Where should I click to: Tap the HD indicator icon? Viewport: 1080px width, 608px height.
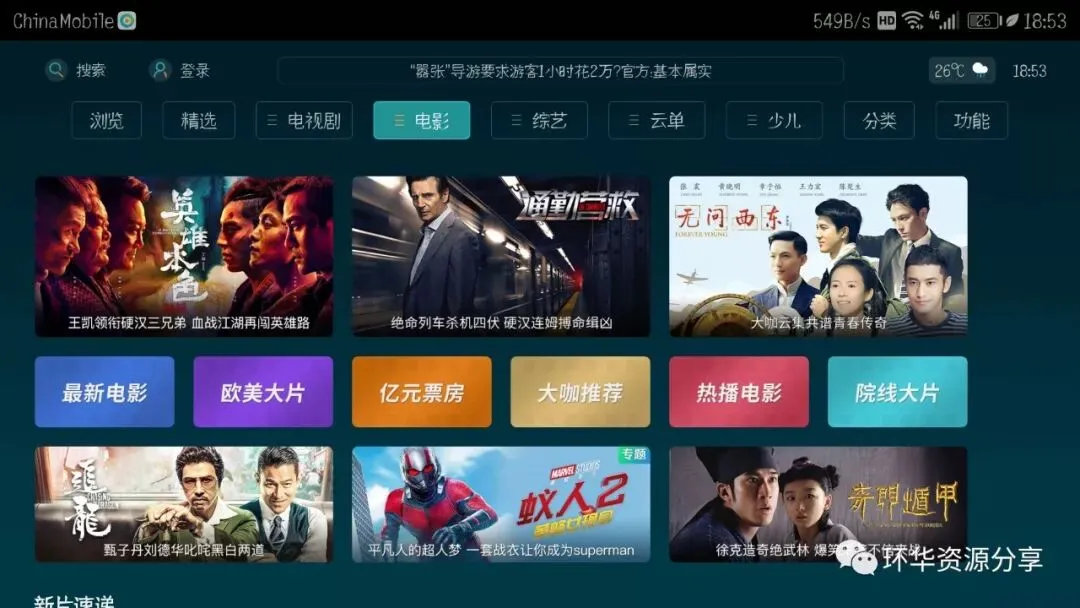coord(886,21)
